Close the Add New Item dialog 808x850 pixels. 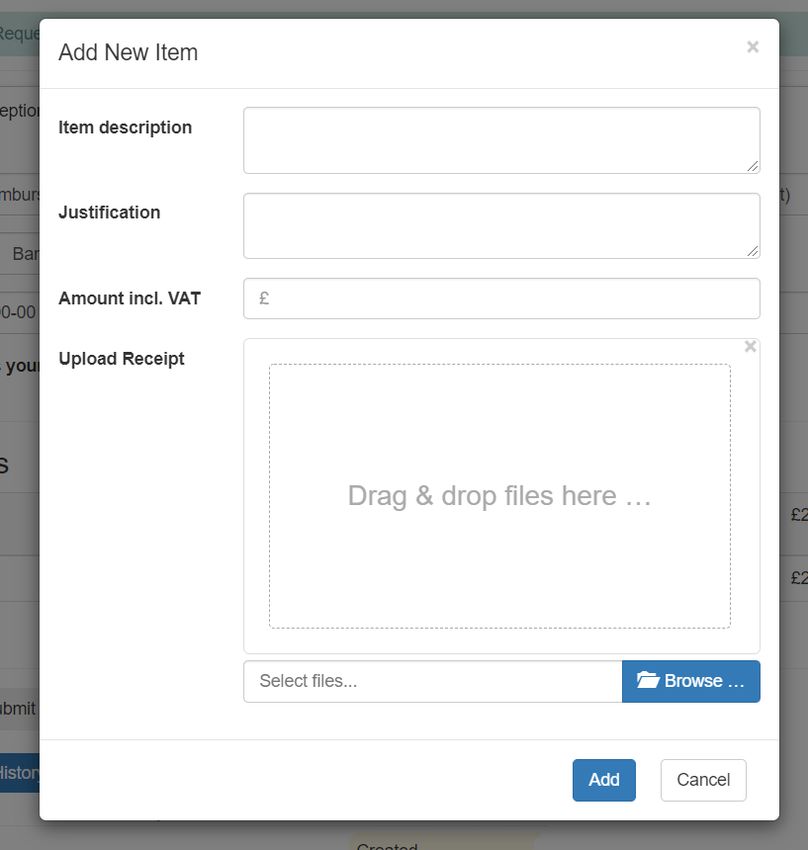pyautogui.click(x=752, y=47)
